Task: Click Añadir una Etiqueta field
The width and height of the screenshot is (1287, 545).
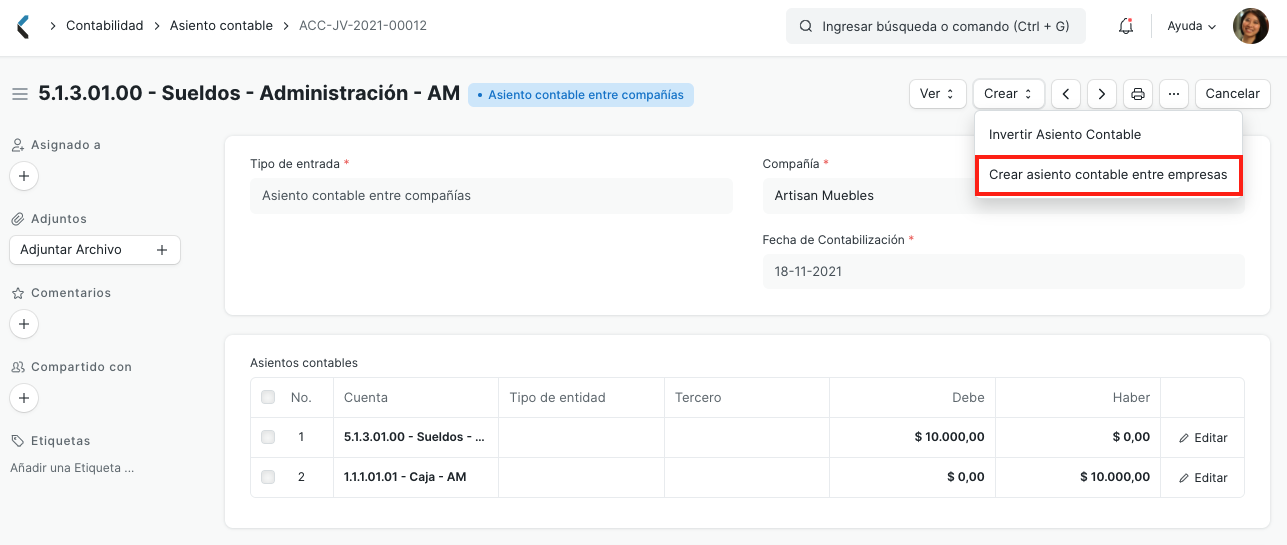Action: [x=72, y=468]
